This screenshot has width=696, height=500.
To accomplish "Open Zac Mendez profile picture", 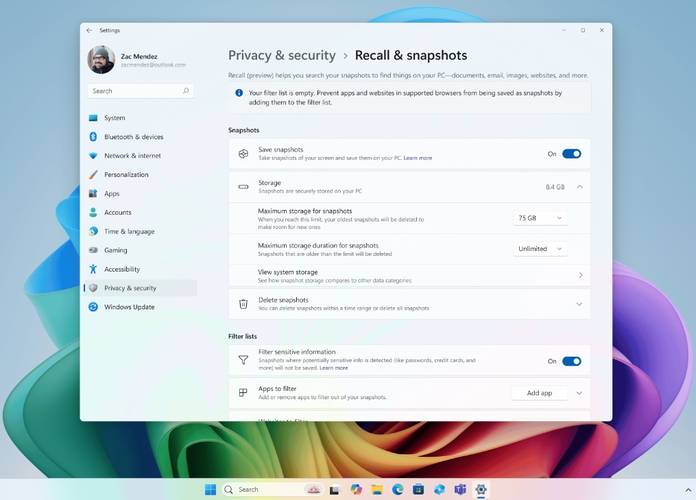I will pos(101,60).
